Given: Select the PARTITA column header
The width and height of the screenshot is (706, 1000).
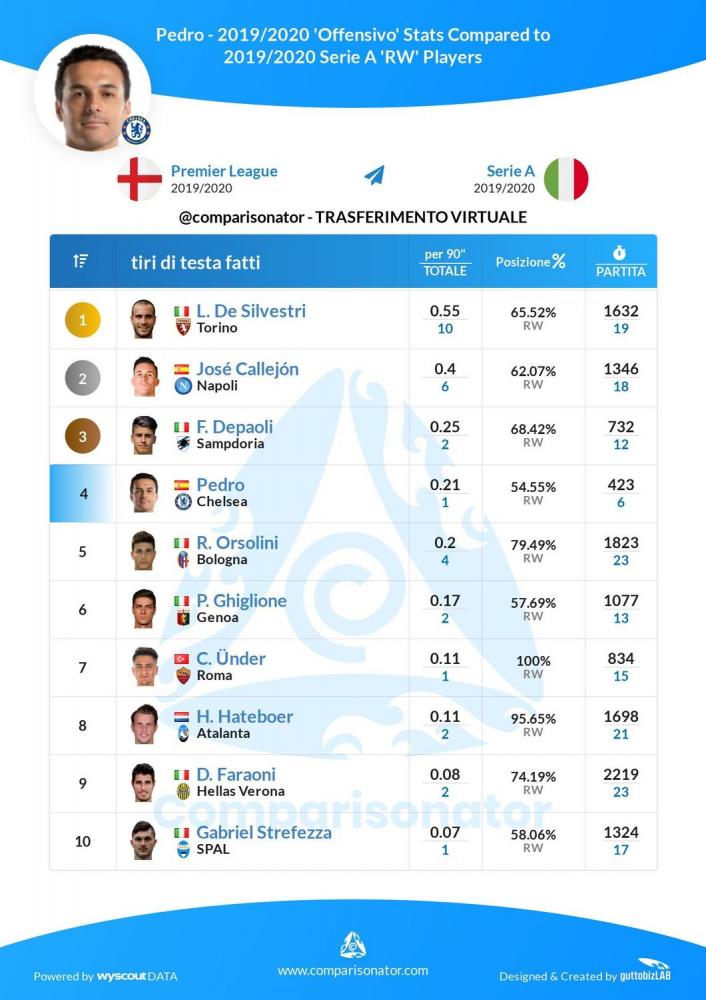Looking at the screenshot, I should click(621, 261).
